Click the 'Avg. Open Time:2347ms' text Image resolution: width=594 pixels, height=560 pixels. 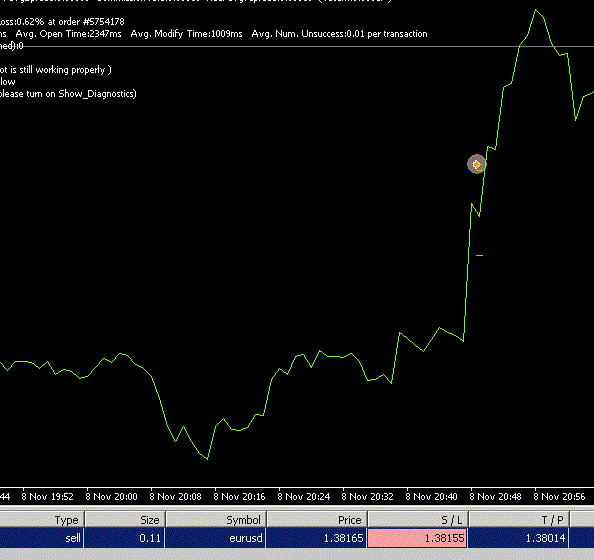(69, 34)
